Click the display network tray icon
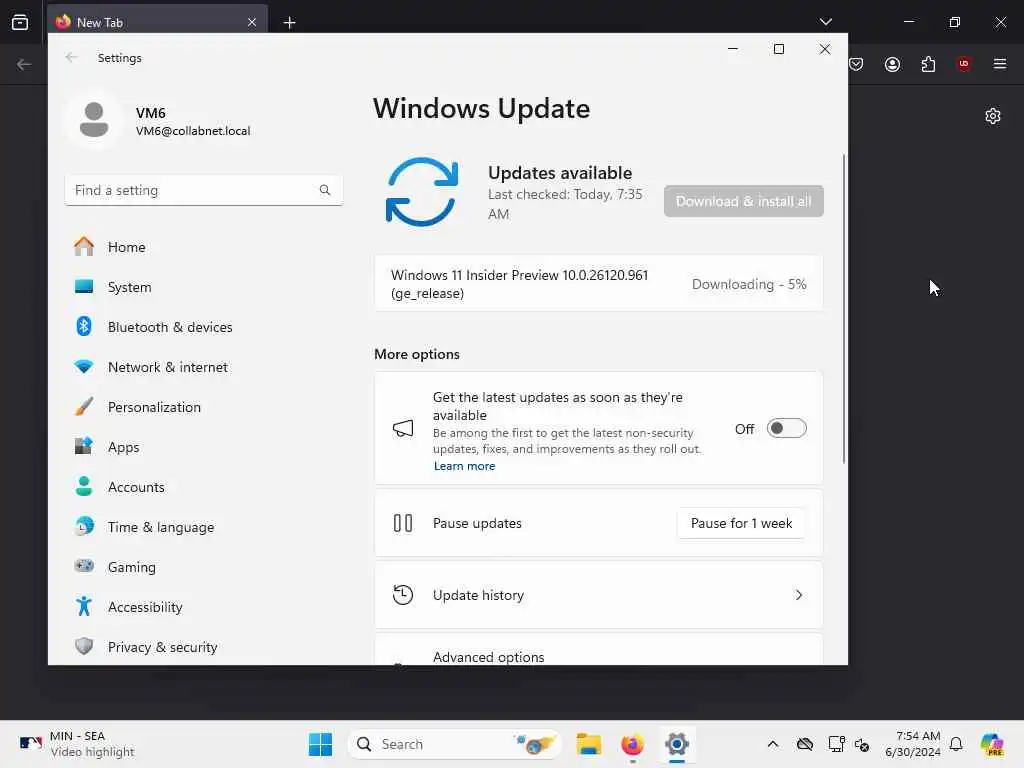This screenshot has width=1024, height=768. 836,744
